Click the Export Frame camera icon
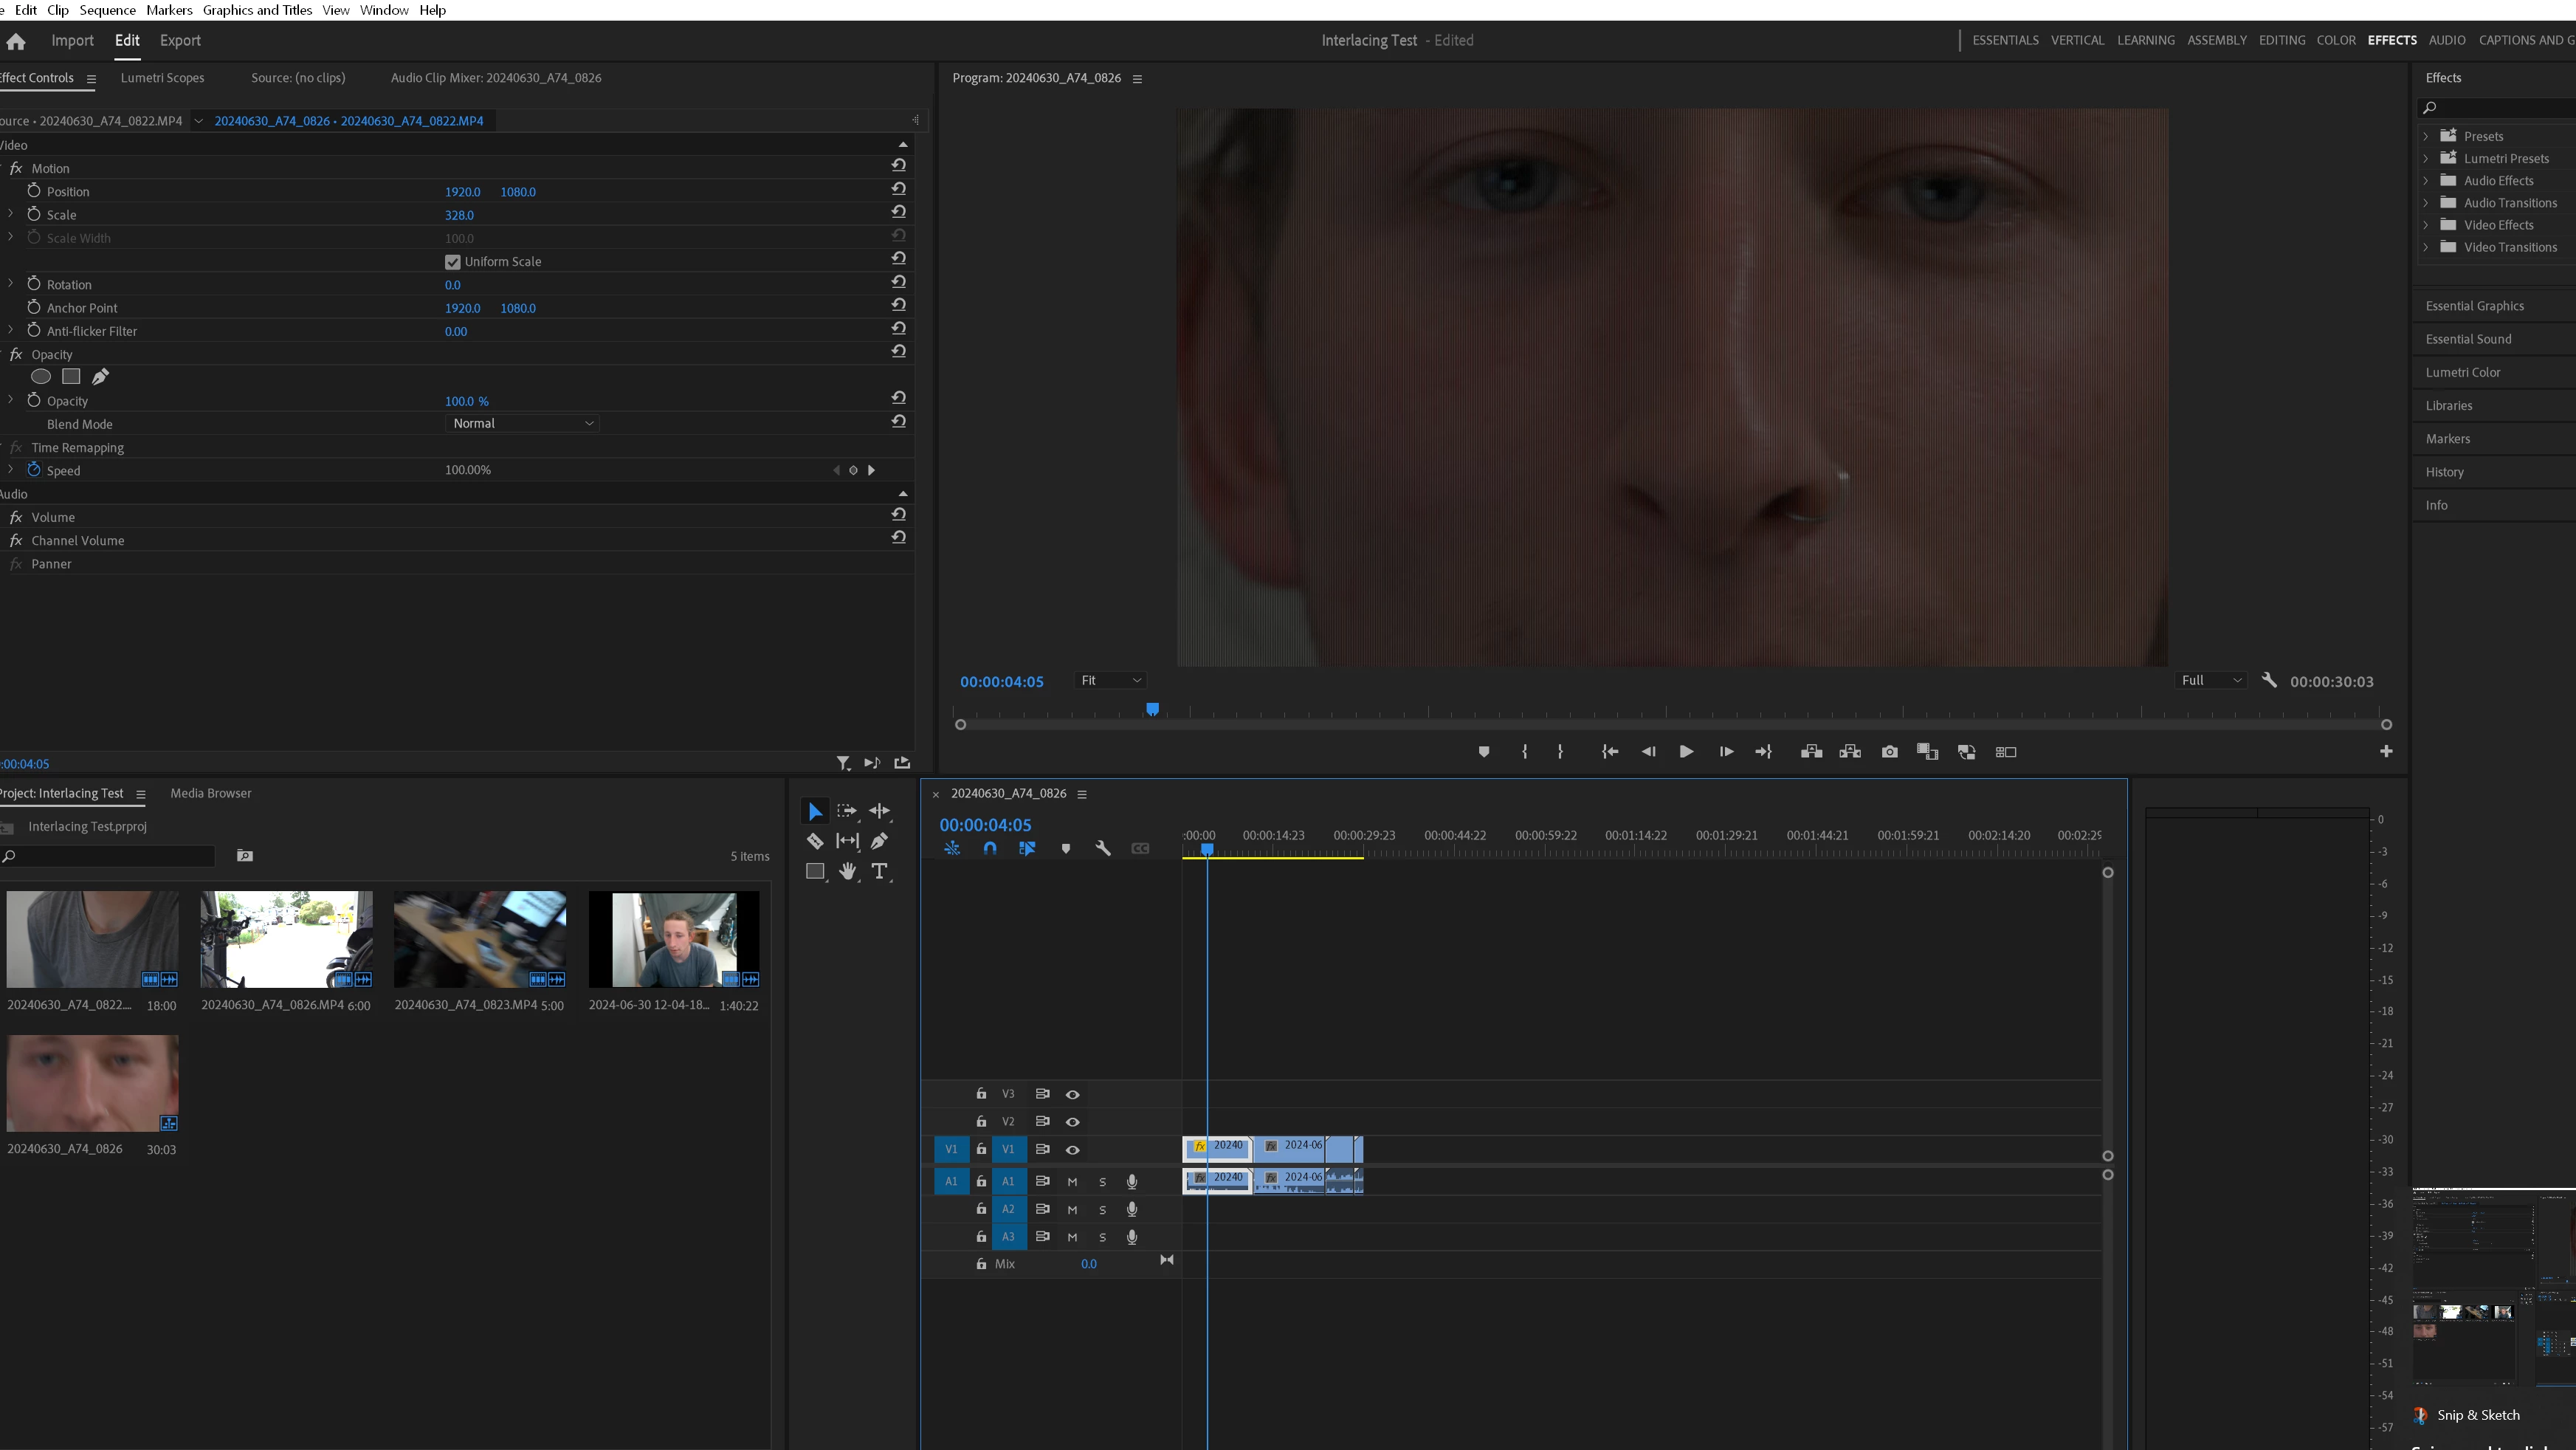Screen dimensions: 2576x1450 point(1889,752)
